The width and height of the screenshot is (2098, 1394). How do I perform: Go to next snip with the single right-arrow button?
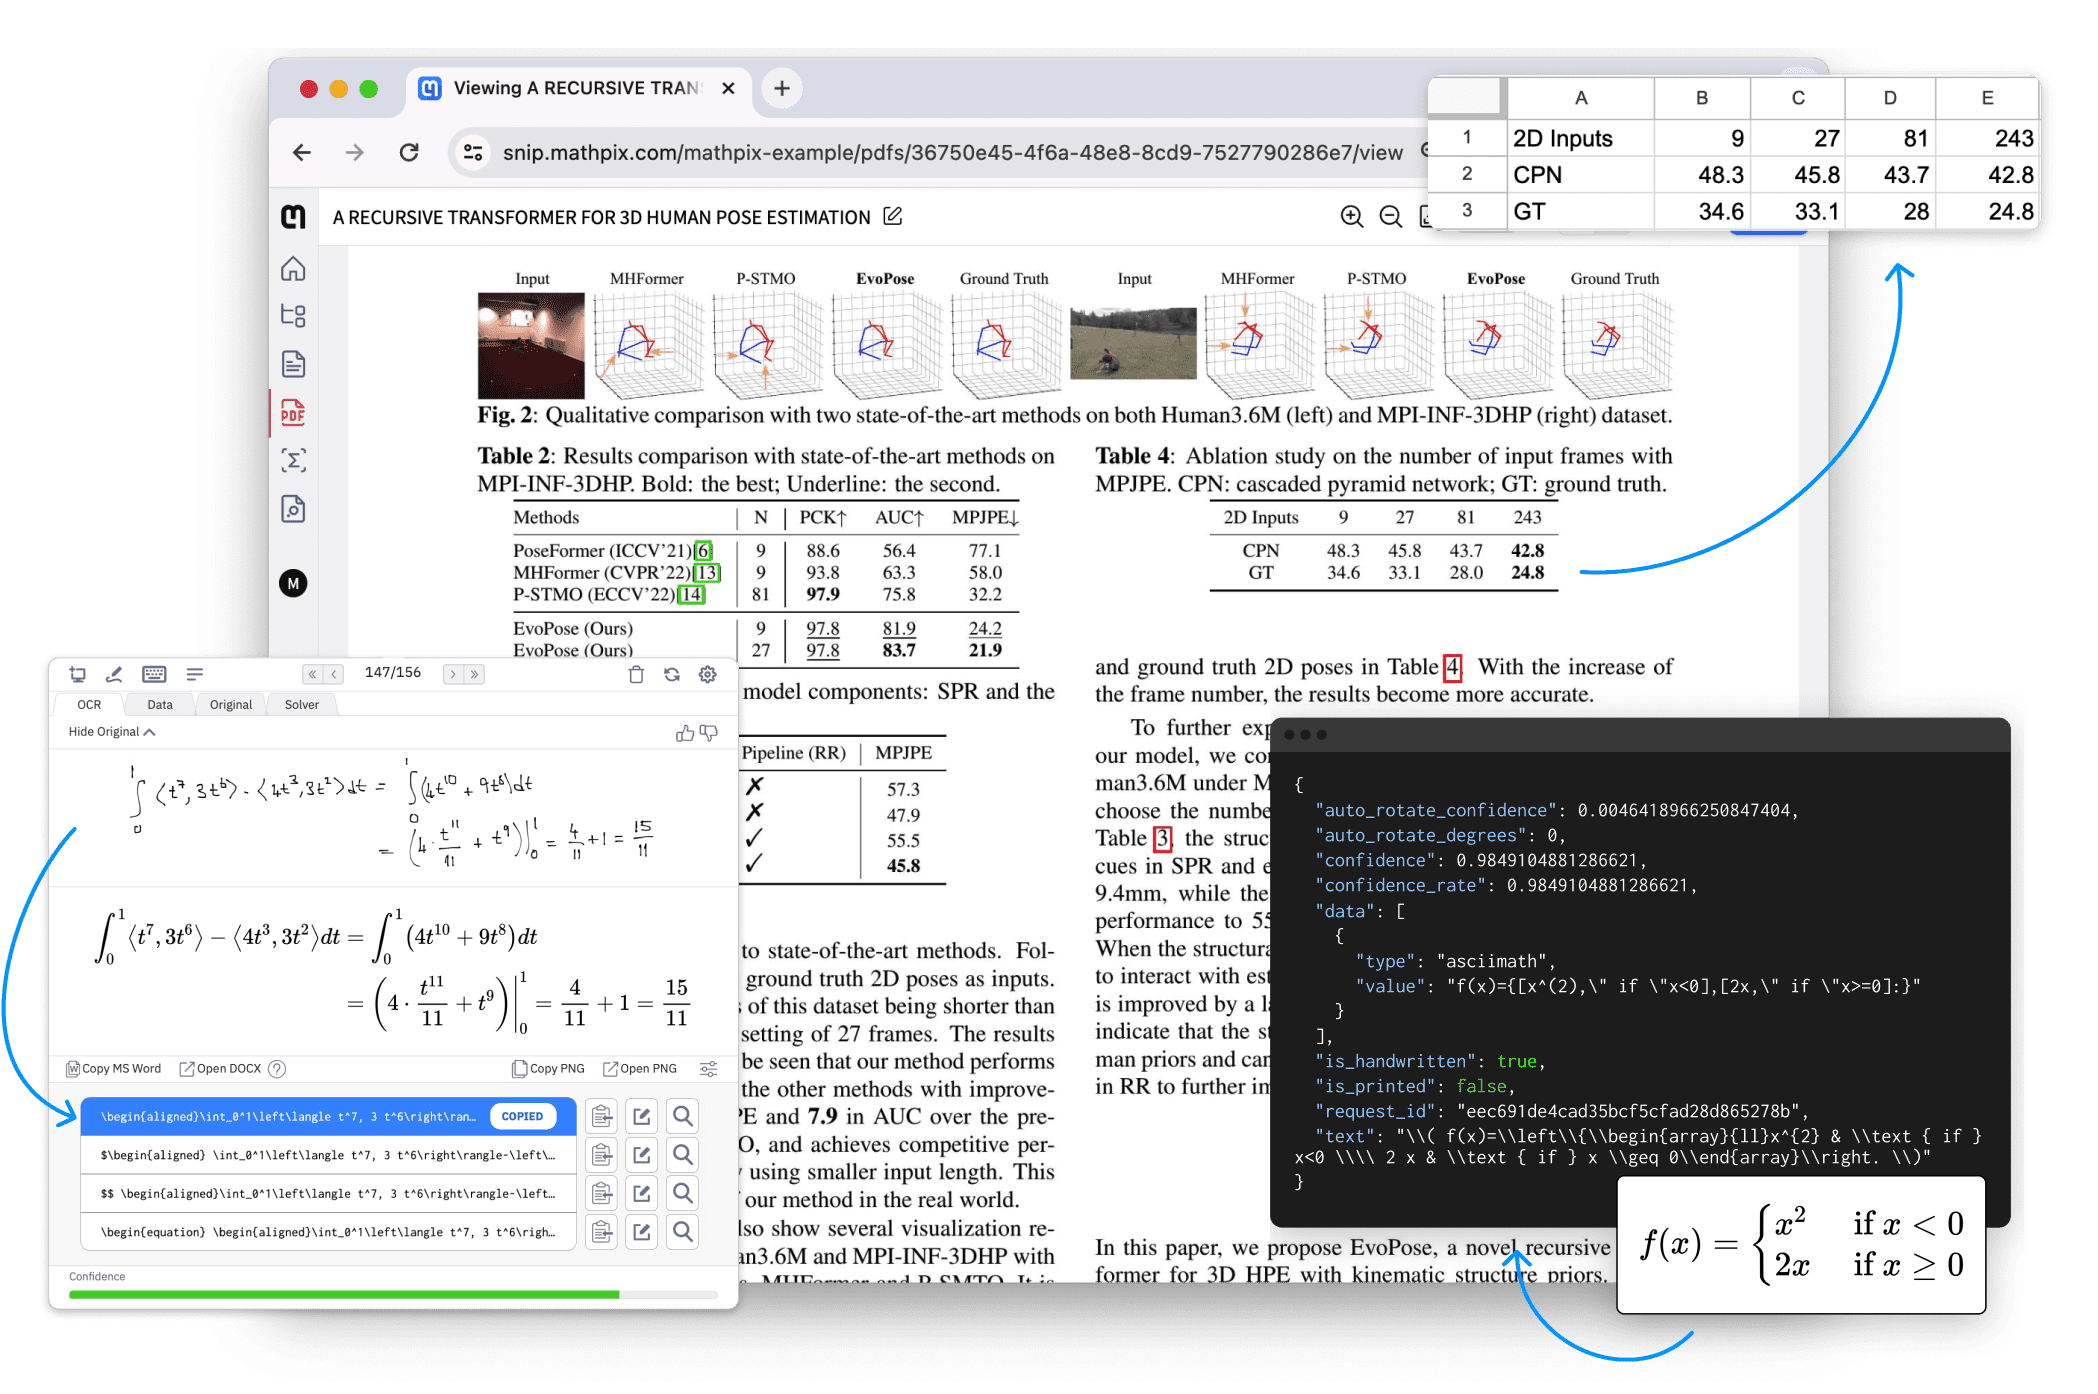(x=452, y=674)
